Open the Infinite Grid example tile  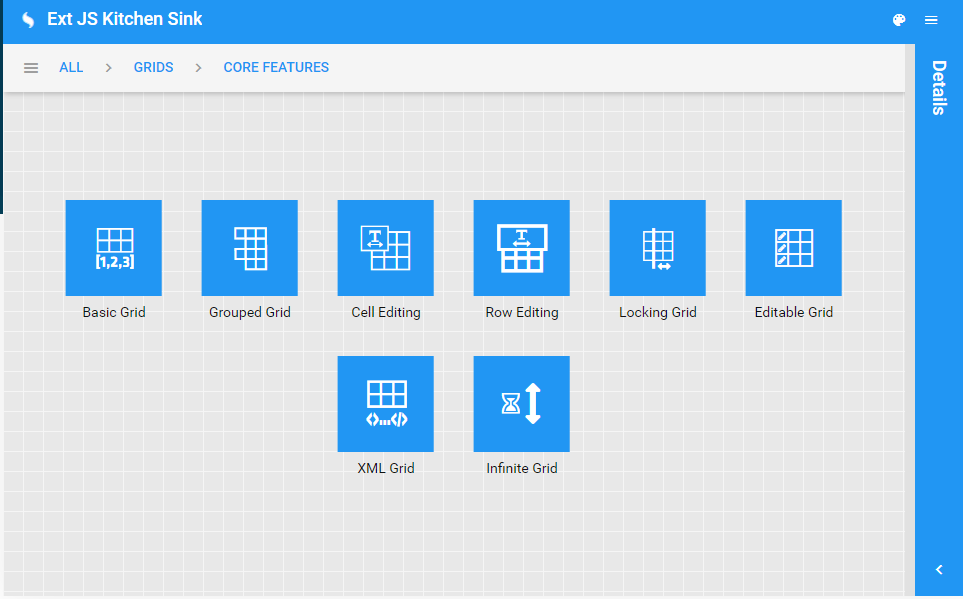(x=521, y=404)
